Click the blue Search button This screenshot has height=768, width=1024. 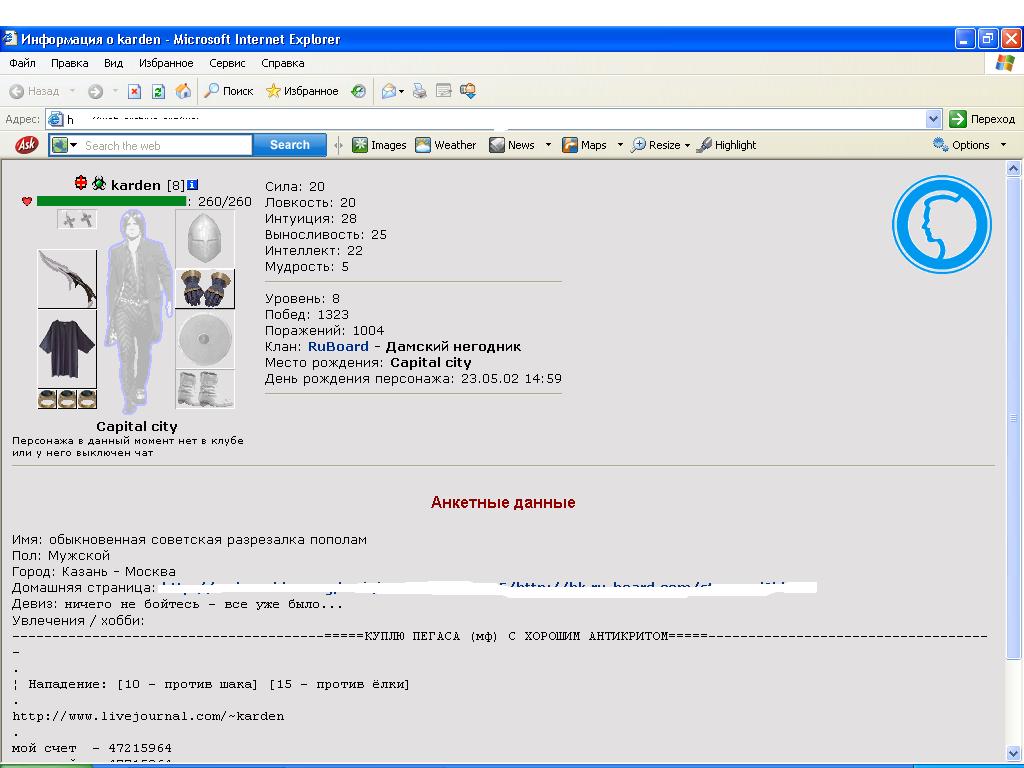pyautogui.click(x=289, y=145)
